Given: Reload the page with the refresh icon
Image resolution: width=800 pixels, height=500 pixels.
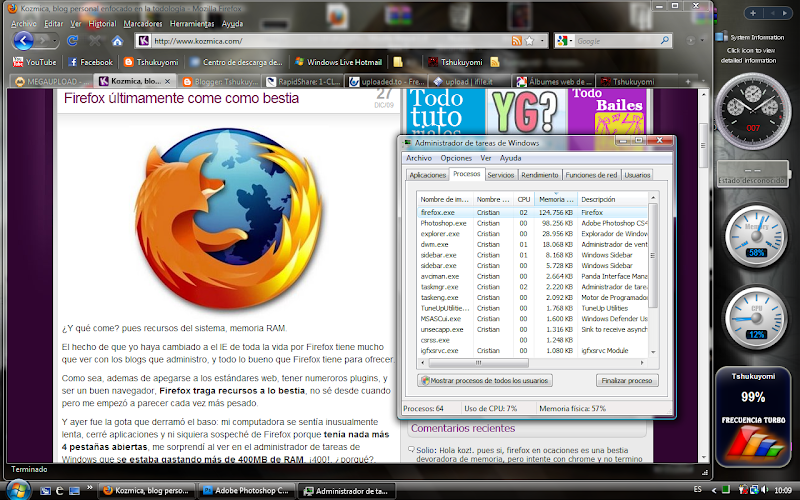Looking at the screenshot, I should coord(73,41).
